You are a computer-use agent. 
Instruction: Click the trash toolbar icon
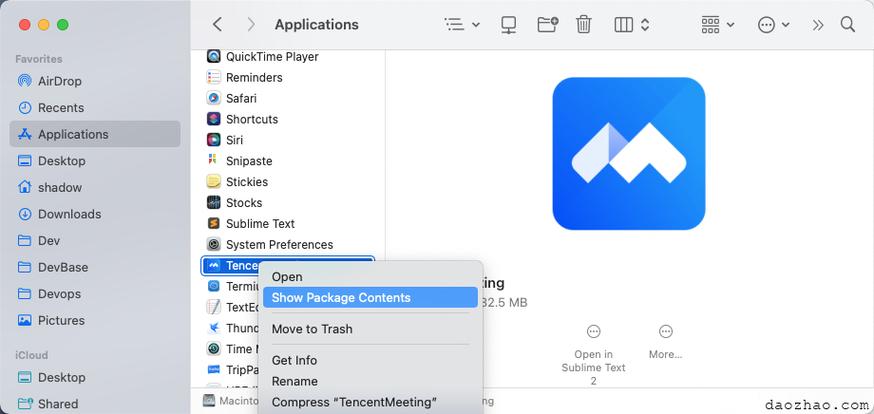(x=584, y=25)
